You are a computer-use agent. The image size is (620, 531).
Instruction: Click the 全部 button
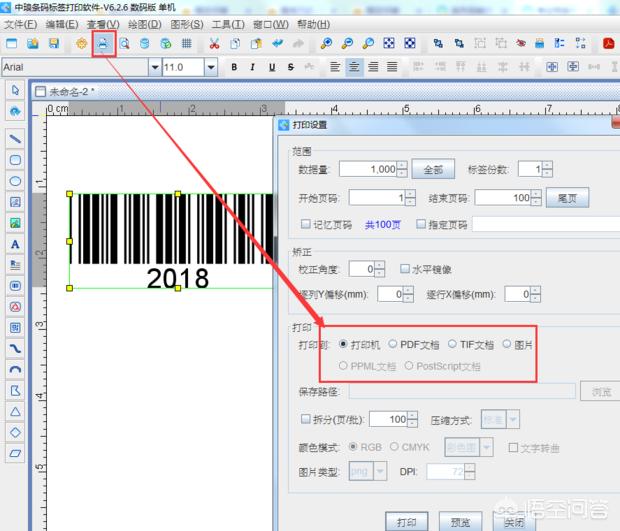click(433, 170)
